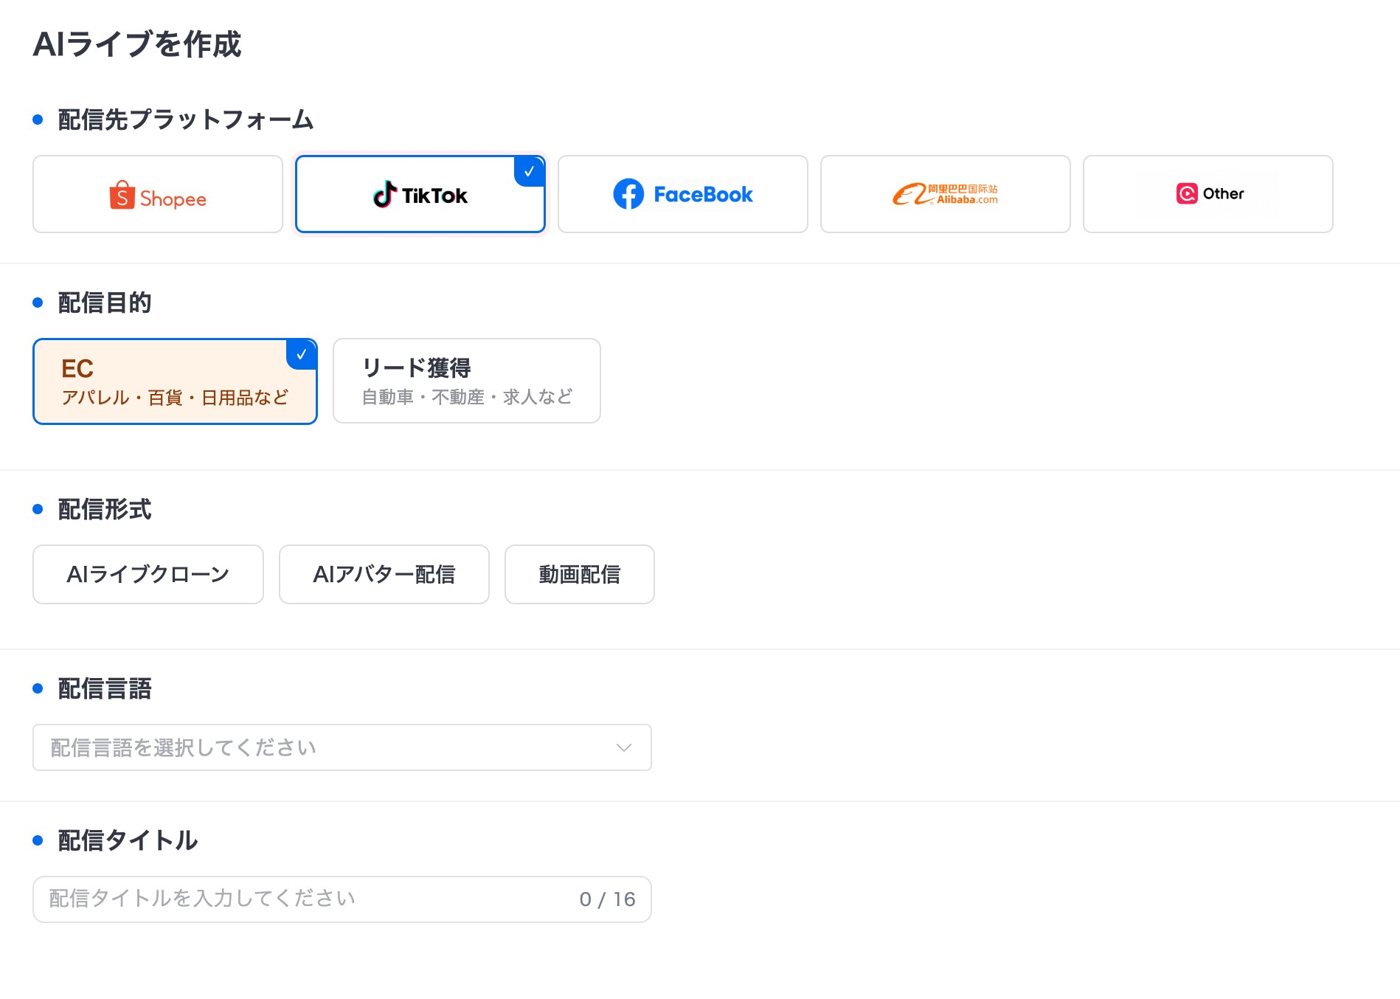Click the 配信形式 section label

(x=105, y=509)
